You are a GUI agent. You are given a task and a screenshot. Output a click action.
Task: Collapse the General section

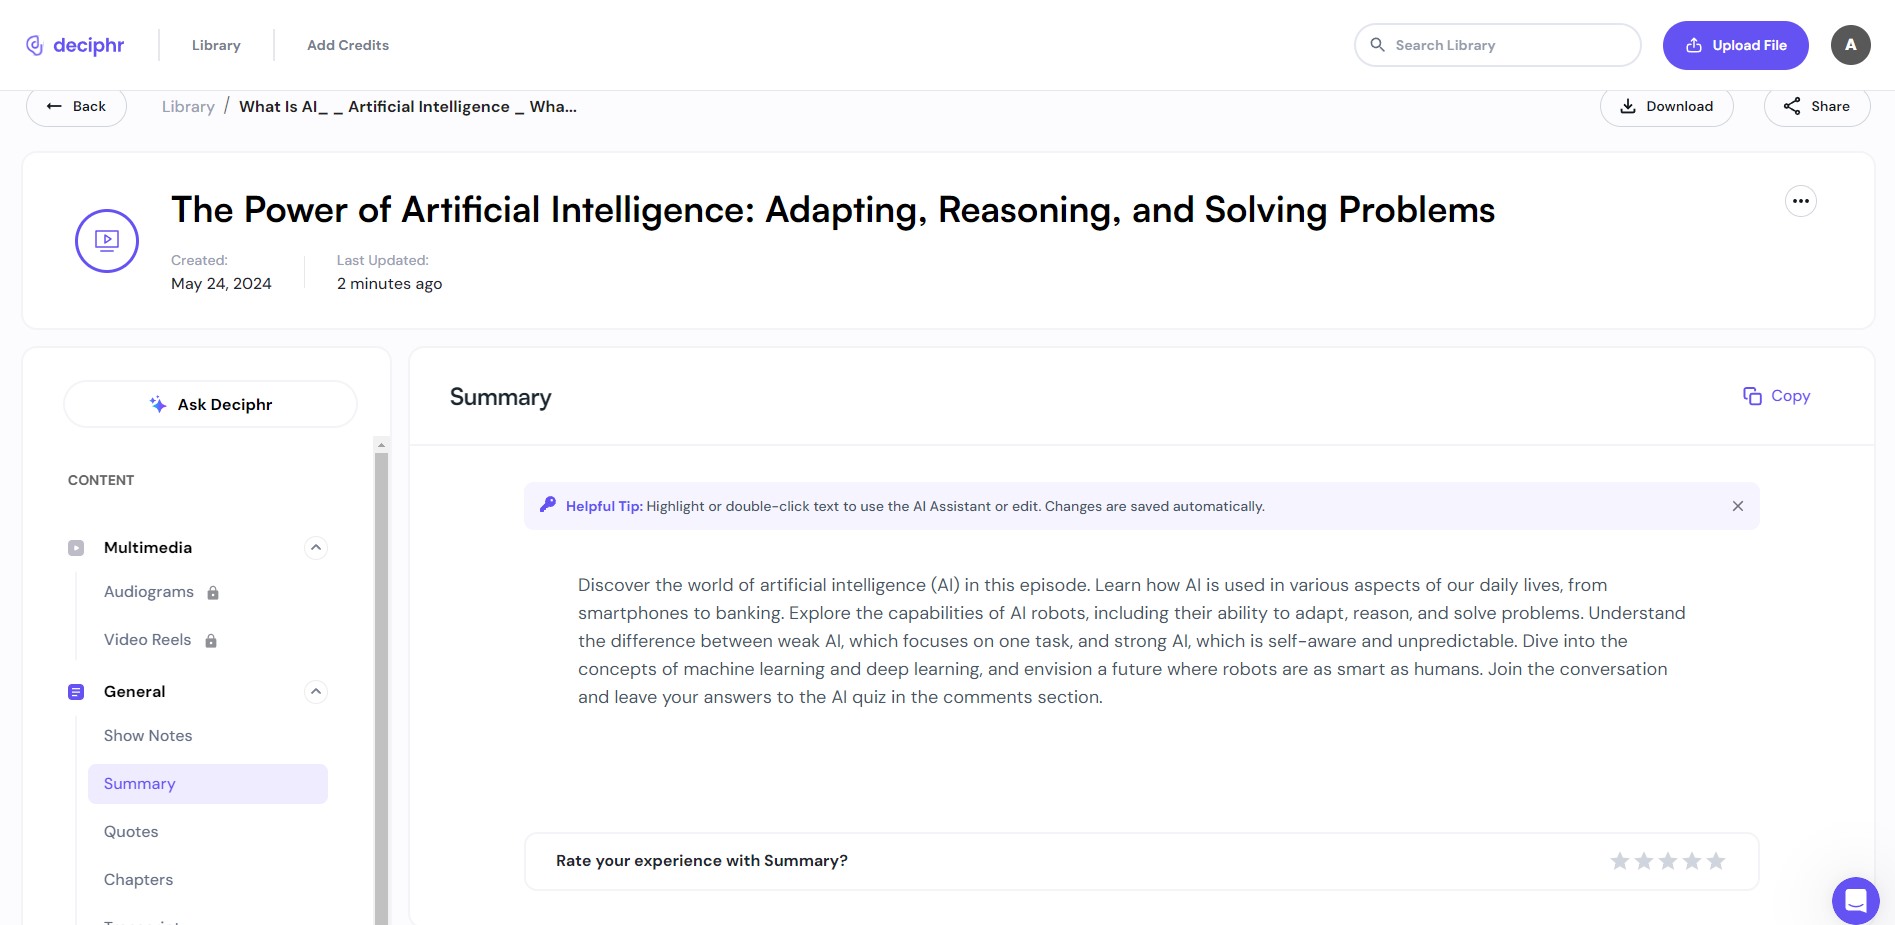coord(316,691)
